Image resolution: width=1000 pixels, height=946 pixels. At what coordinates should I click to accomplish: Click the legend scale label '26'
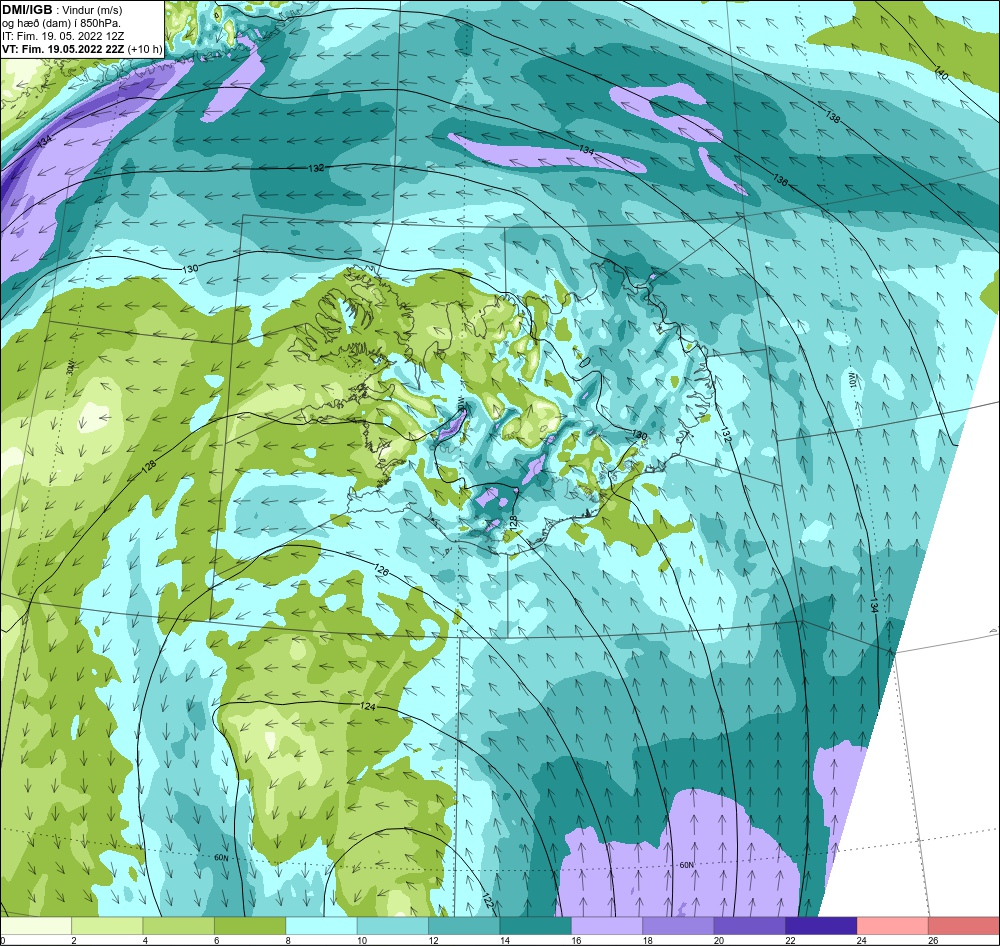pos(933,940)
